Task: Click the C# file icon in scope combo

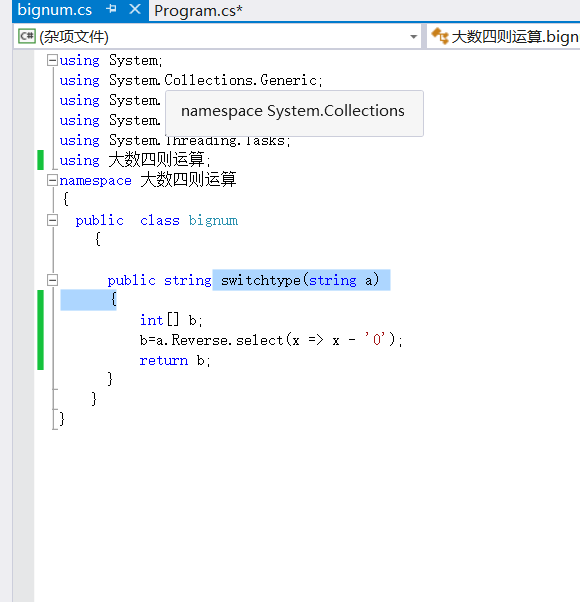Action: (27, 36)
